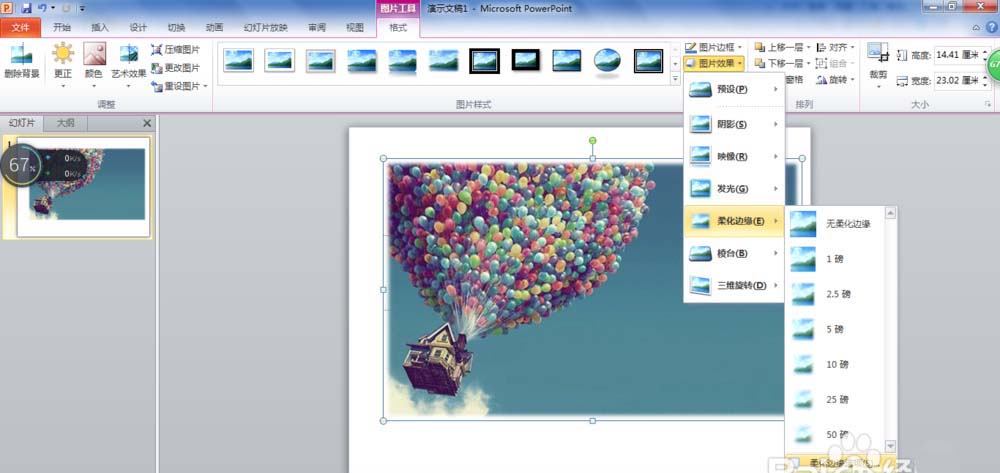The width and height of the screenshot is (1000, 473).
Task: Switch to the 幻灯片 slides pane tab
Action: tap(22, 123)
